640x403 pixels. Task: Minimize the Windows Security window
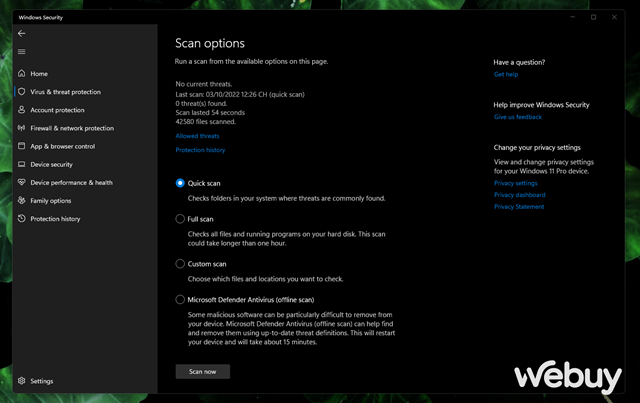tap(573, 17)
